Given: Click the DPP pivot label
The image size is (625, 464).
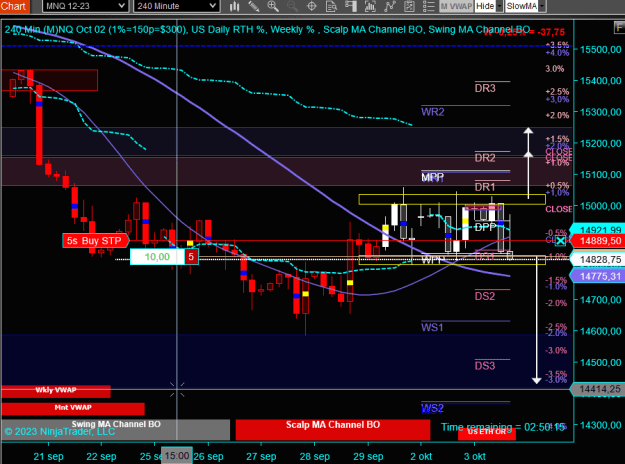Looking at the screenshot, I should point(485,228).
